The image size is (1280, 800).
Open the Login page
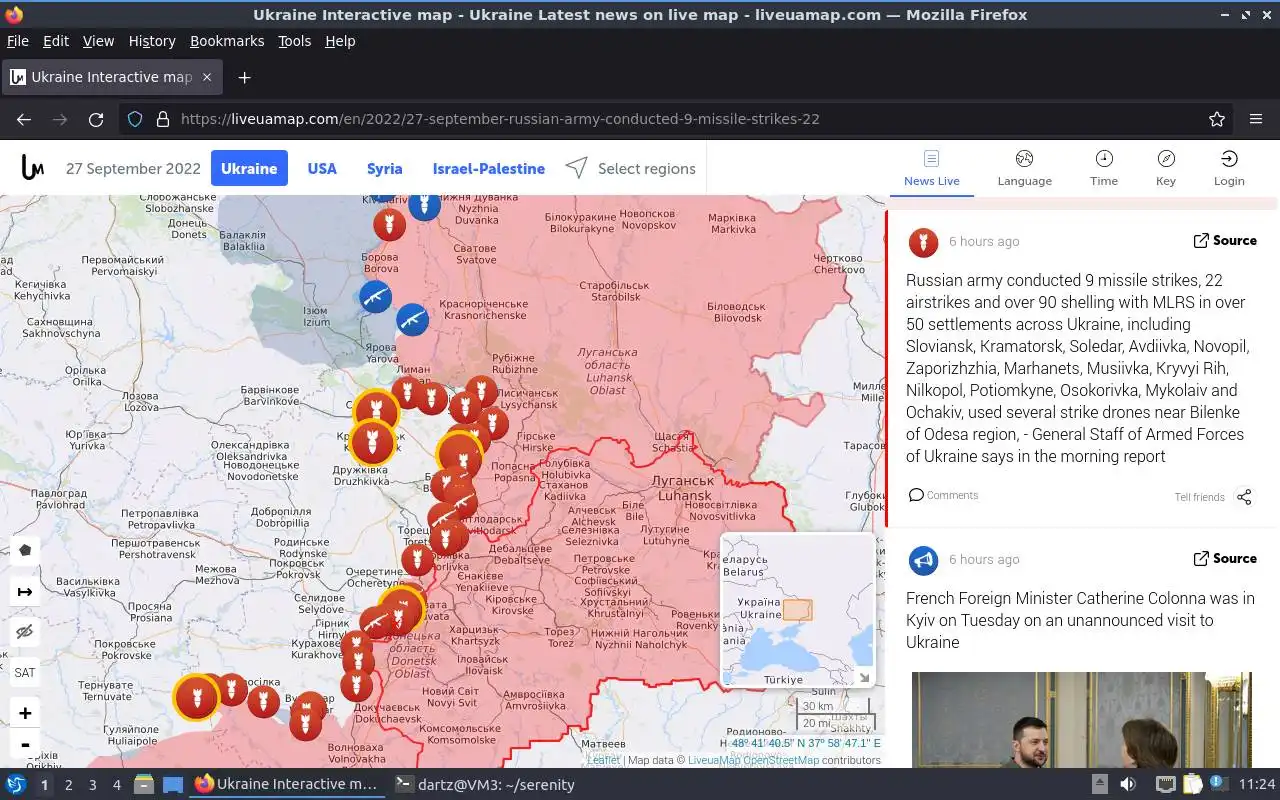pyautogui.click(x=1229, y=168)
